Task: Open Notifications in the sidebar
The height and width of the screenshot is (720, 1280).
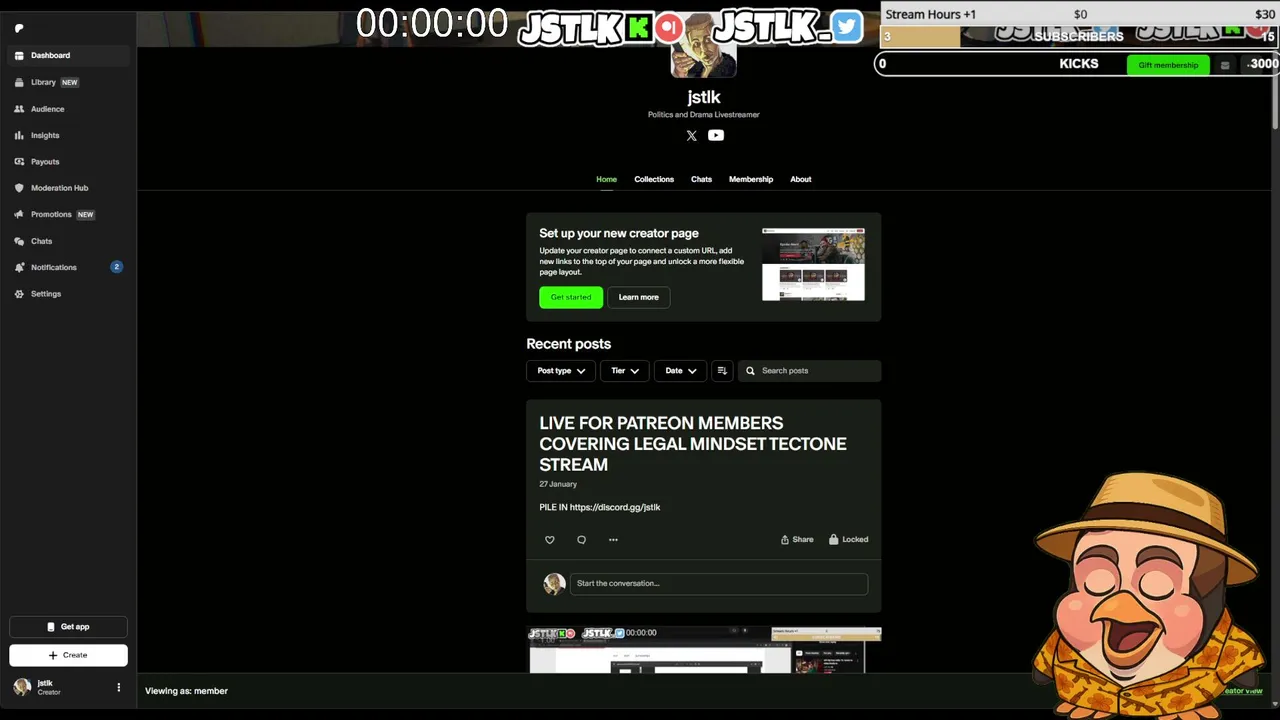Action: [x=68, y=267]
